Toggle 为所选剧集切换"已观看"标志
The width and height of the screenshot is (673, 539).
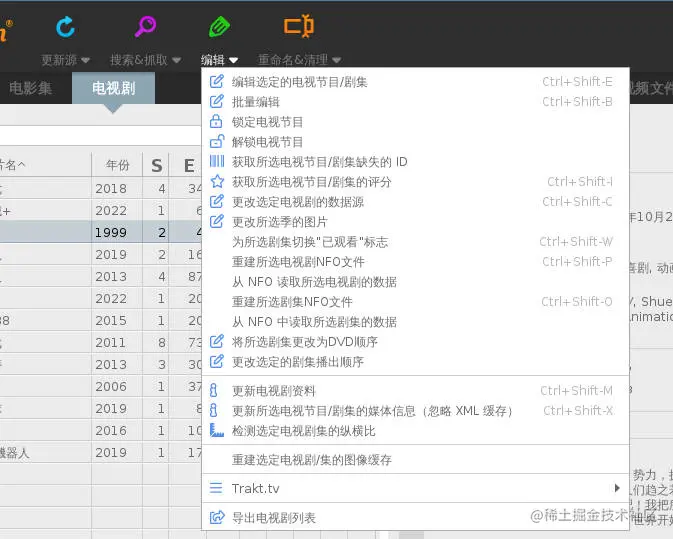(415, 242)
